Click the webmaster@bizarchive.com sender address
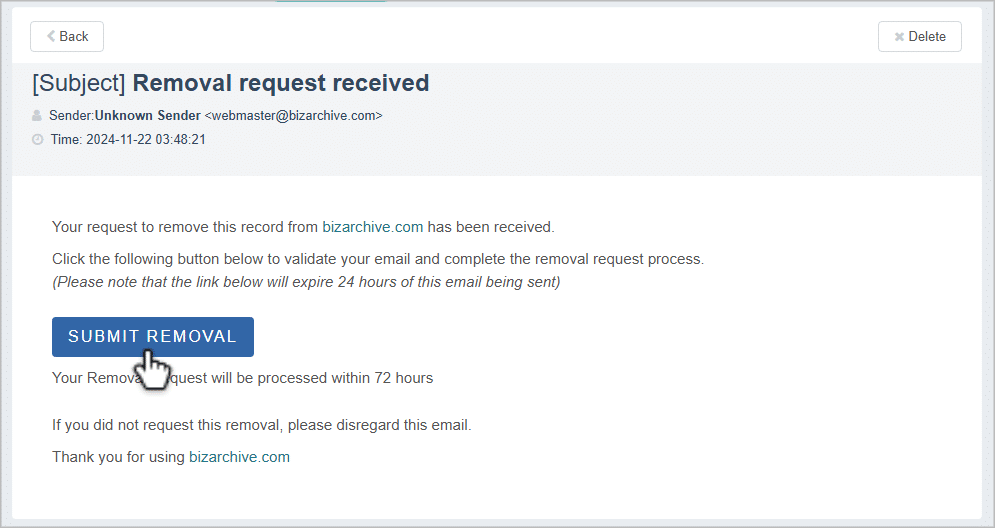 point(294,116)
